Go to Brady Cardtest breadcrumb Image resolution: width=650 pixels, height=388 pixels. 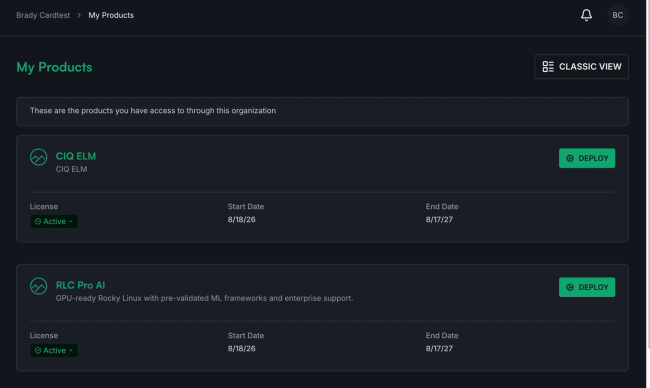43,15
